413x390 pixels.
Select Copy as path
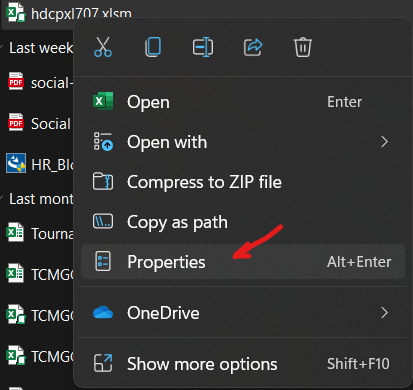pyautogui.click(x=243, y=222)
